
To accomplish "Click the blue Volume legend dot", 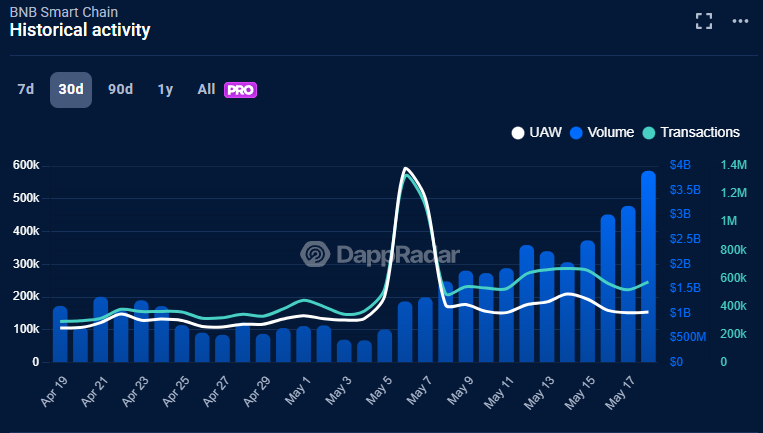I will (x=576, y=132).
